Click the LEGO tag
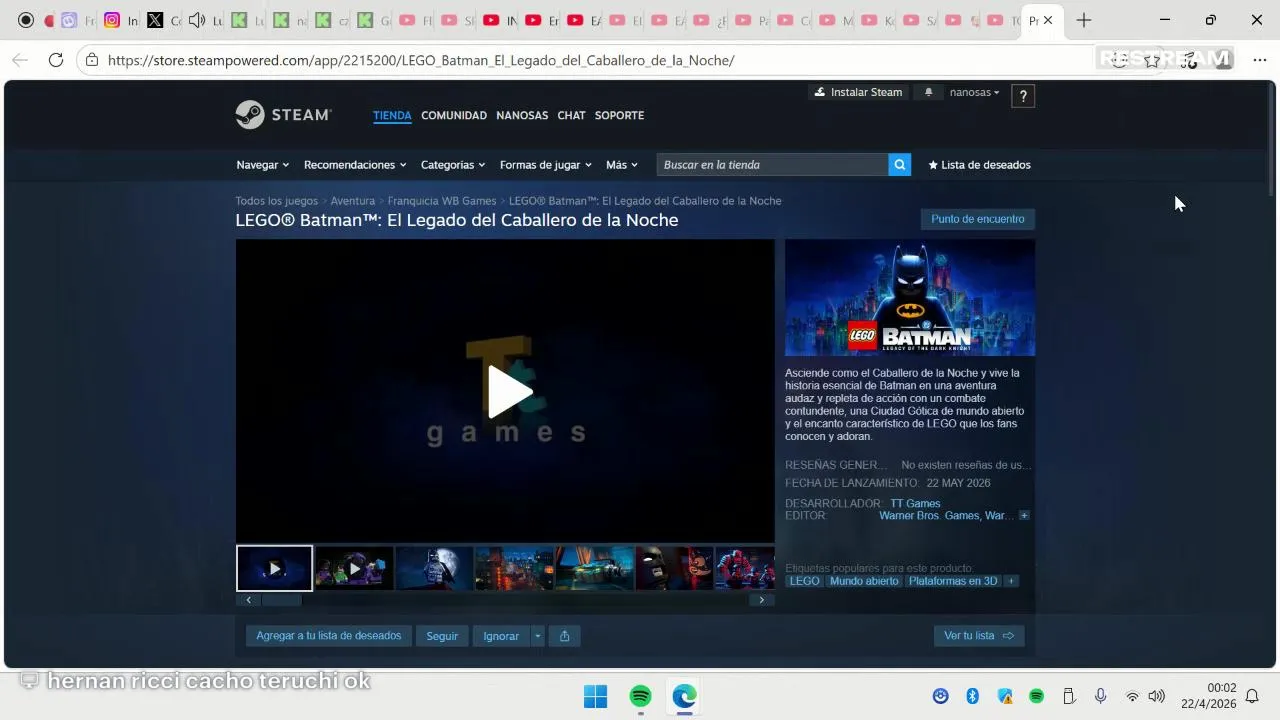1280x720 pixels. click(804, 581)
